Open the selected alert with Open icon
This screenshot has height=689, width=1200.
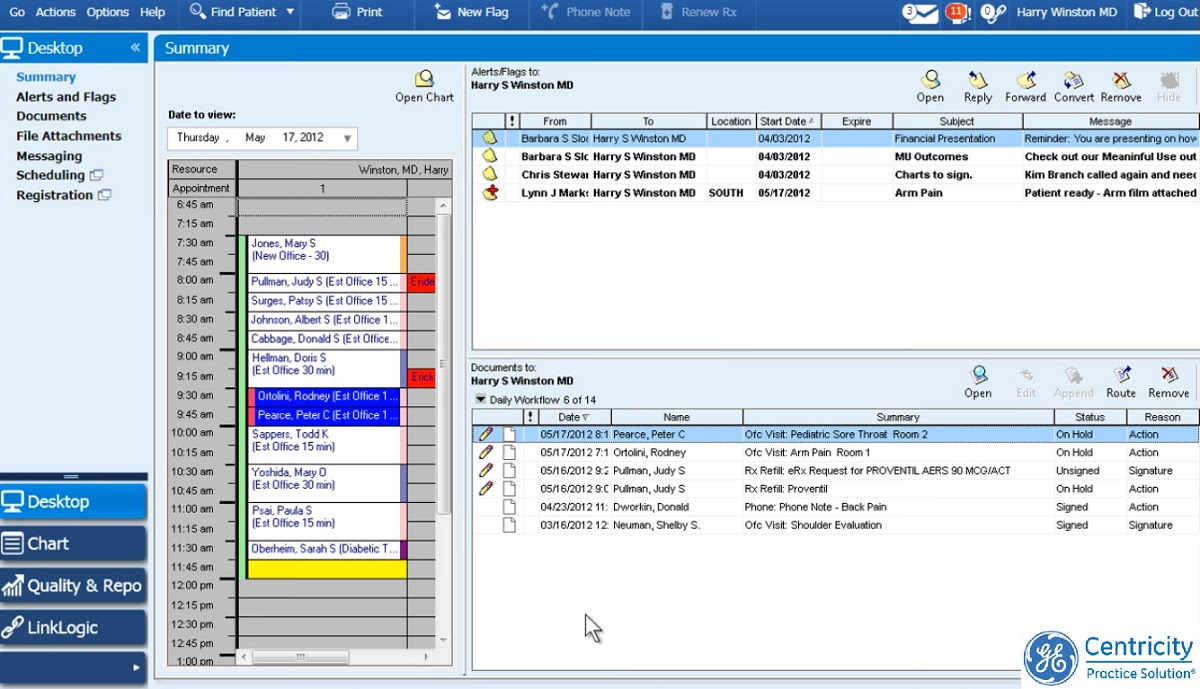tap(930, 86)
